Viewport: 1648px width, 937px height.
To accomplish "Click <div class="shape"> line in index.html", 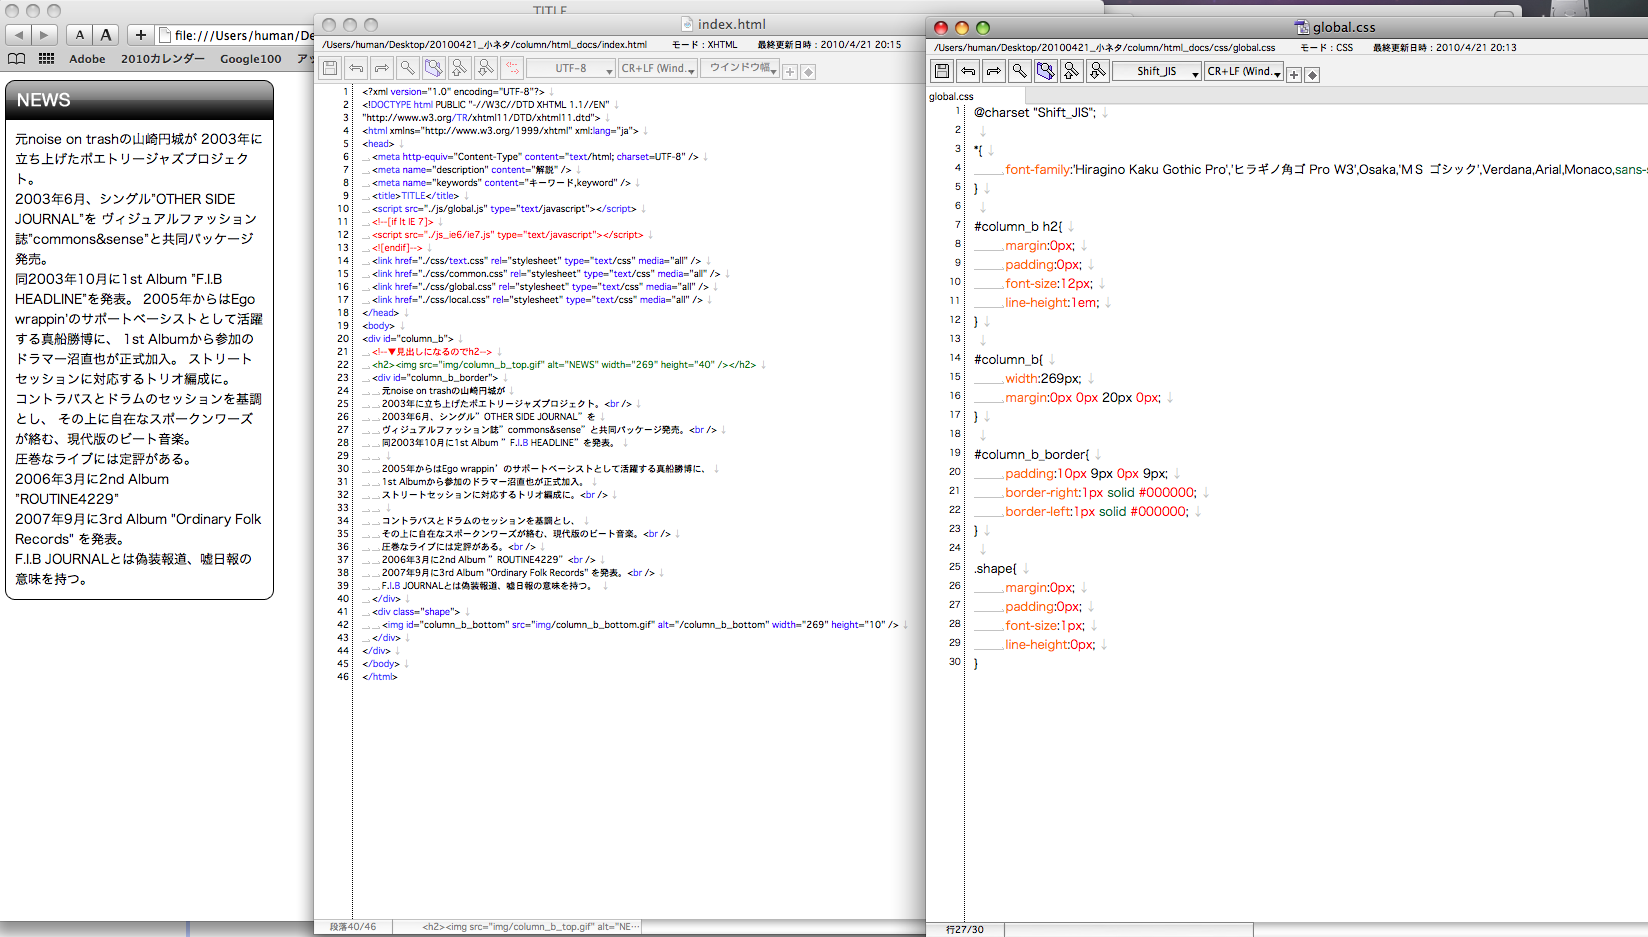I will point(416,612).
